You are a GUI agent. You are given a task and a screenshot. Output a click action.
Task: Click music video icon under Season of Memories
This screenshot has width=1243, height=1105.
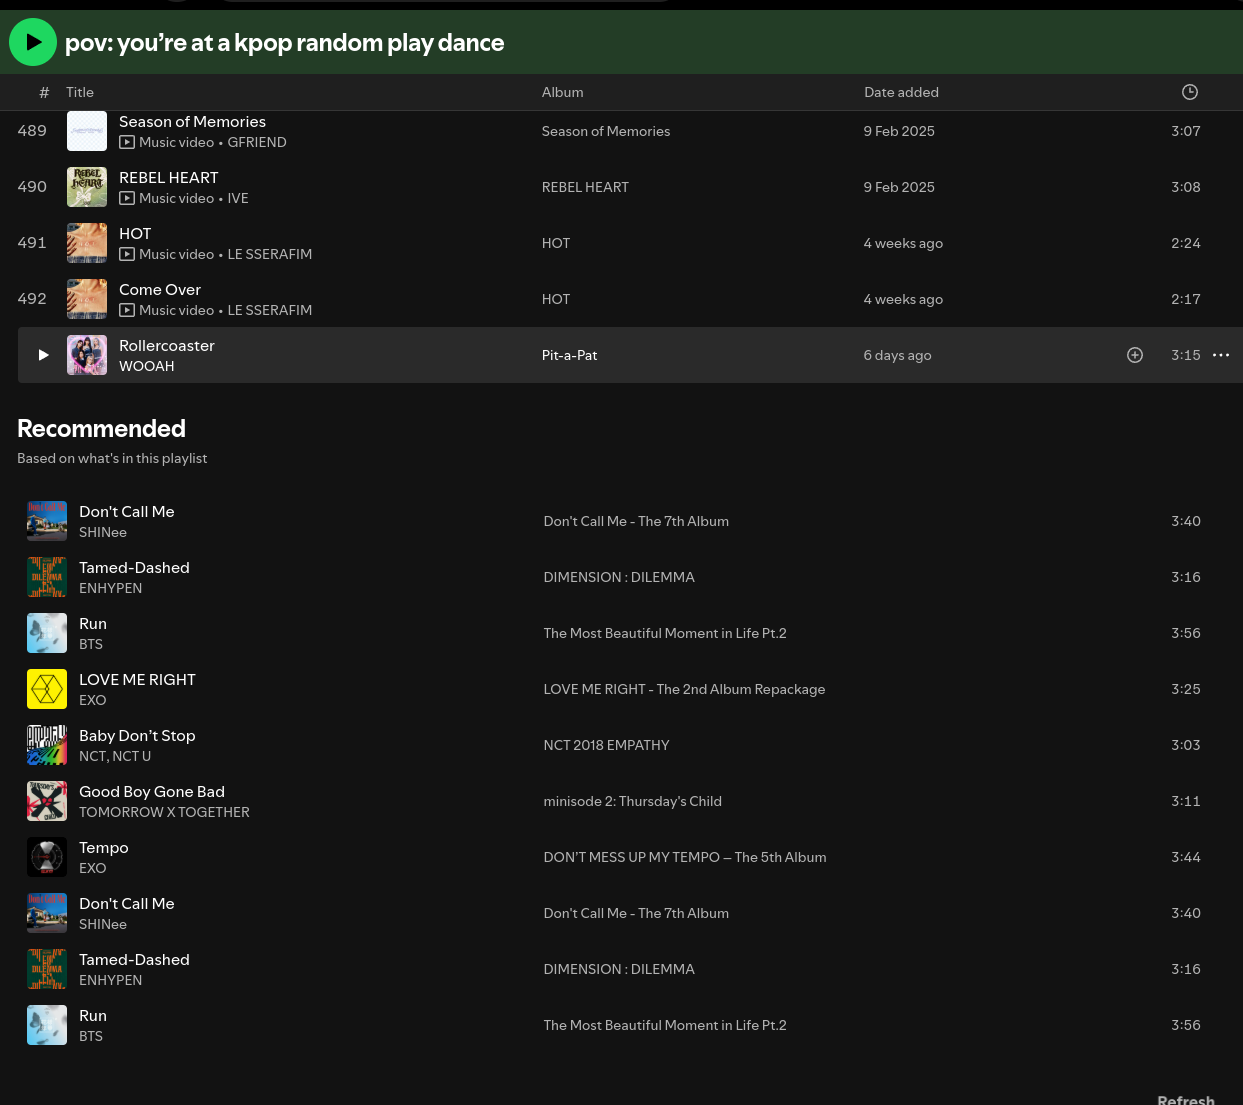[127, 142]
